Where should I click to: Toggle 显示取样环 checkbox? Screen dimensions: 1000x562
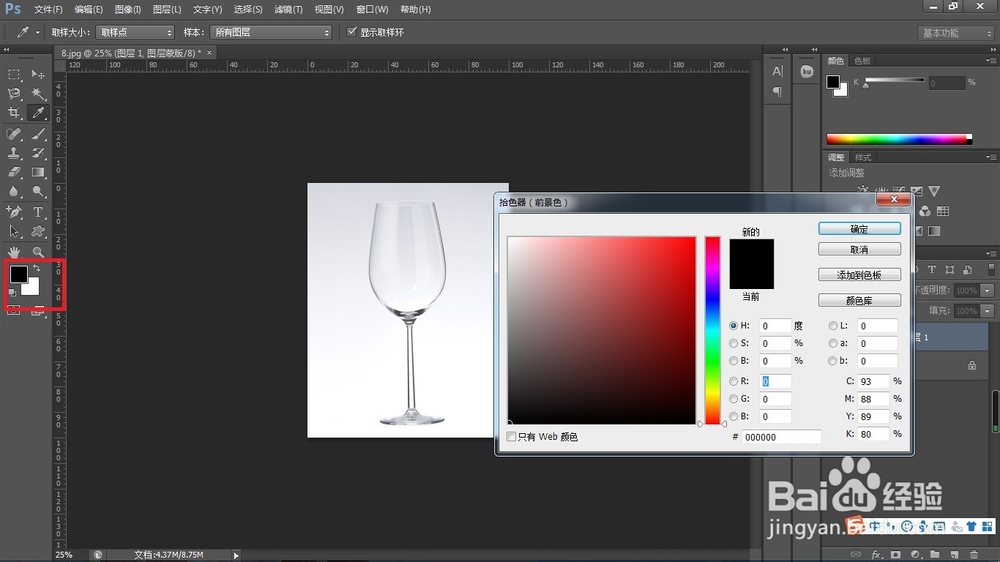coord(351,31)
